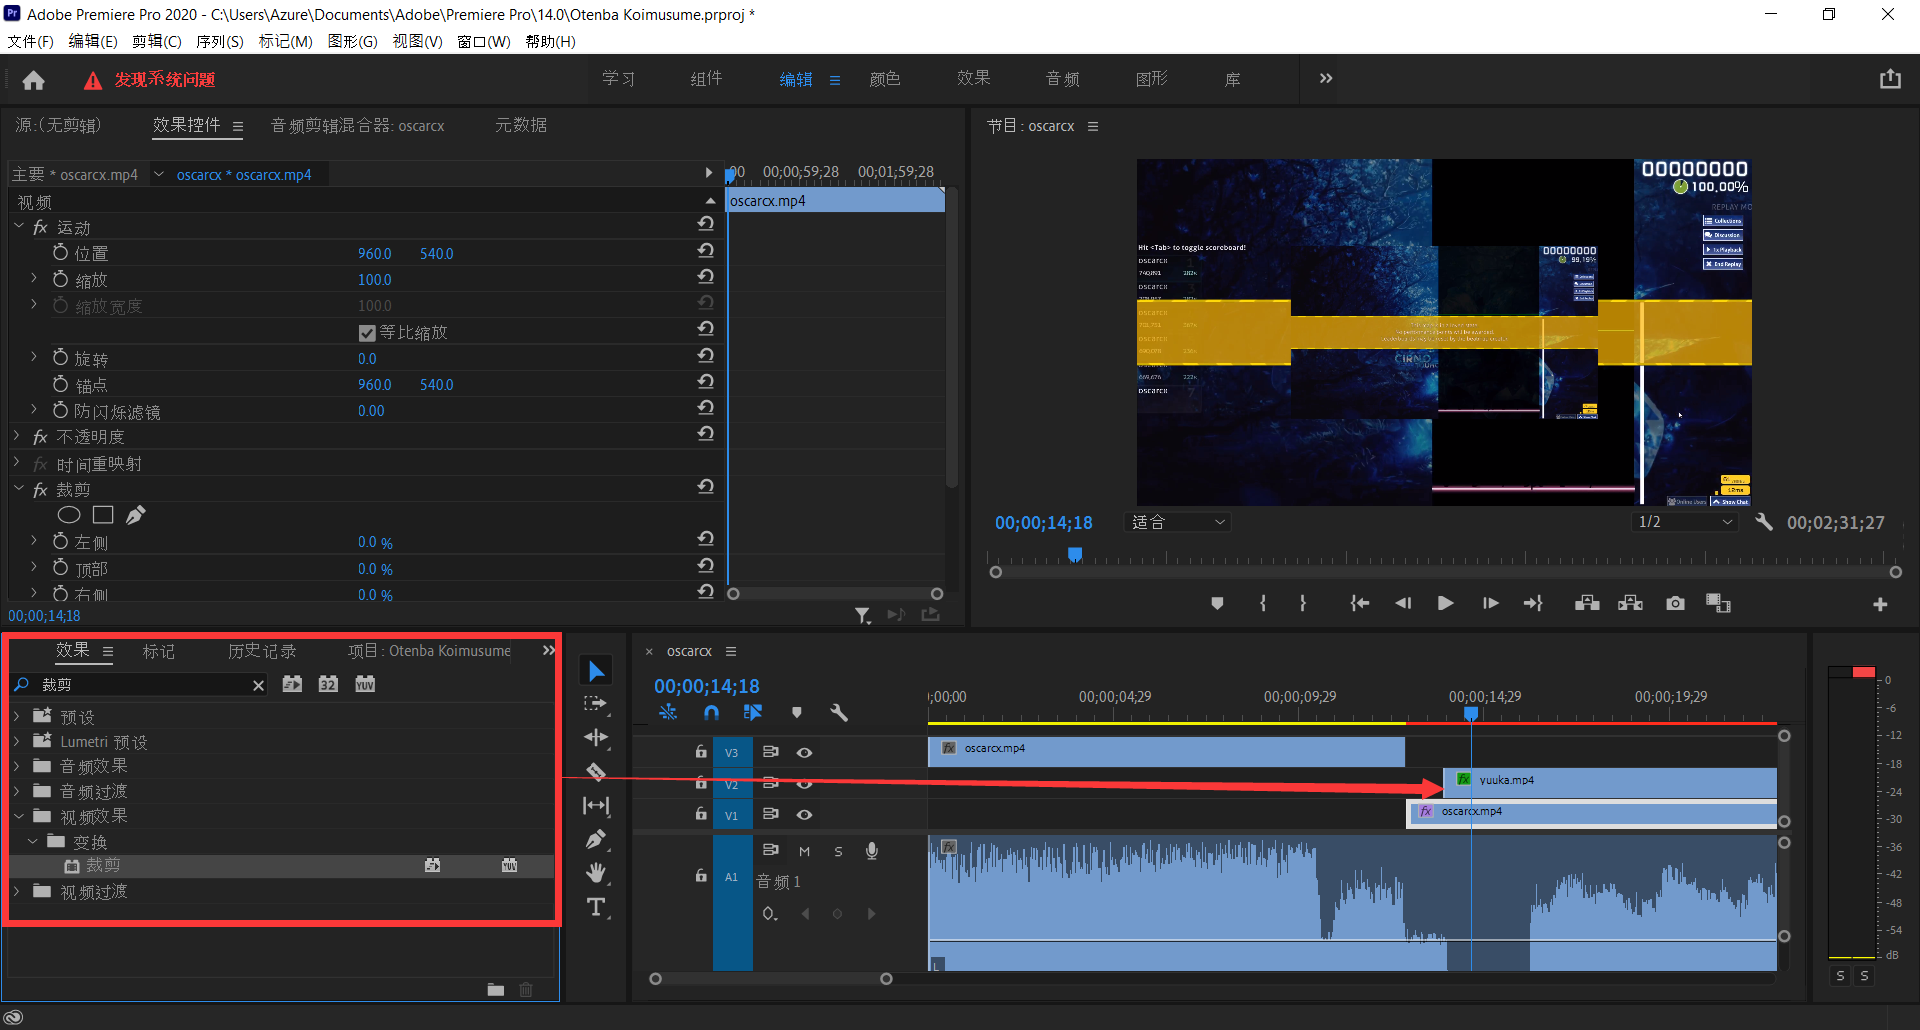Open the Home screen icon

(x=34, y=80)
